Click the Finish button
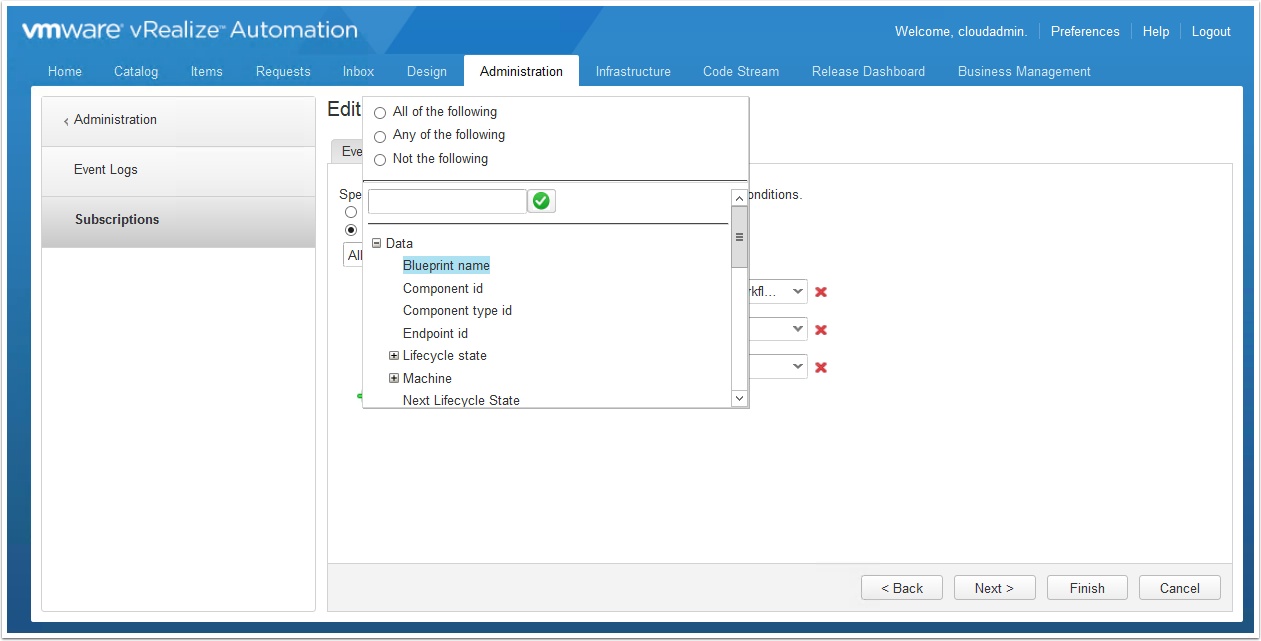Viewport: 1261px width, 641px height. pyautogui.click(x=1087, y=588)
